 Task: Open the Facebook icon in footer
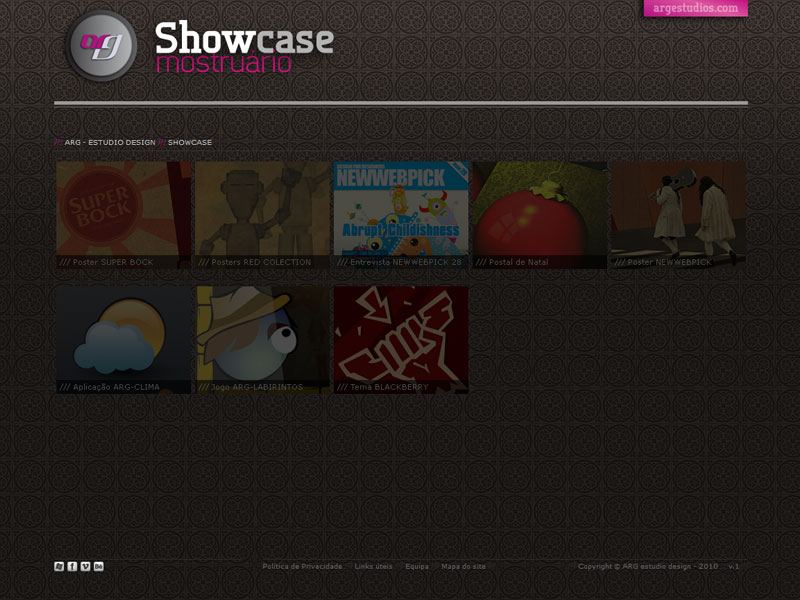72,566
